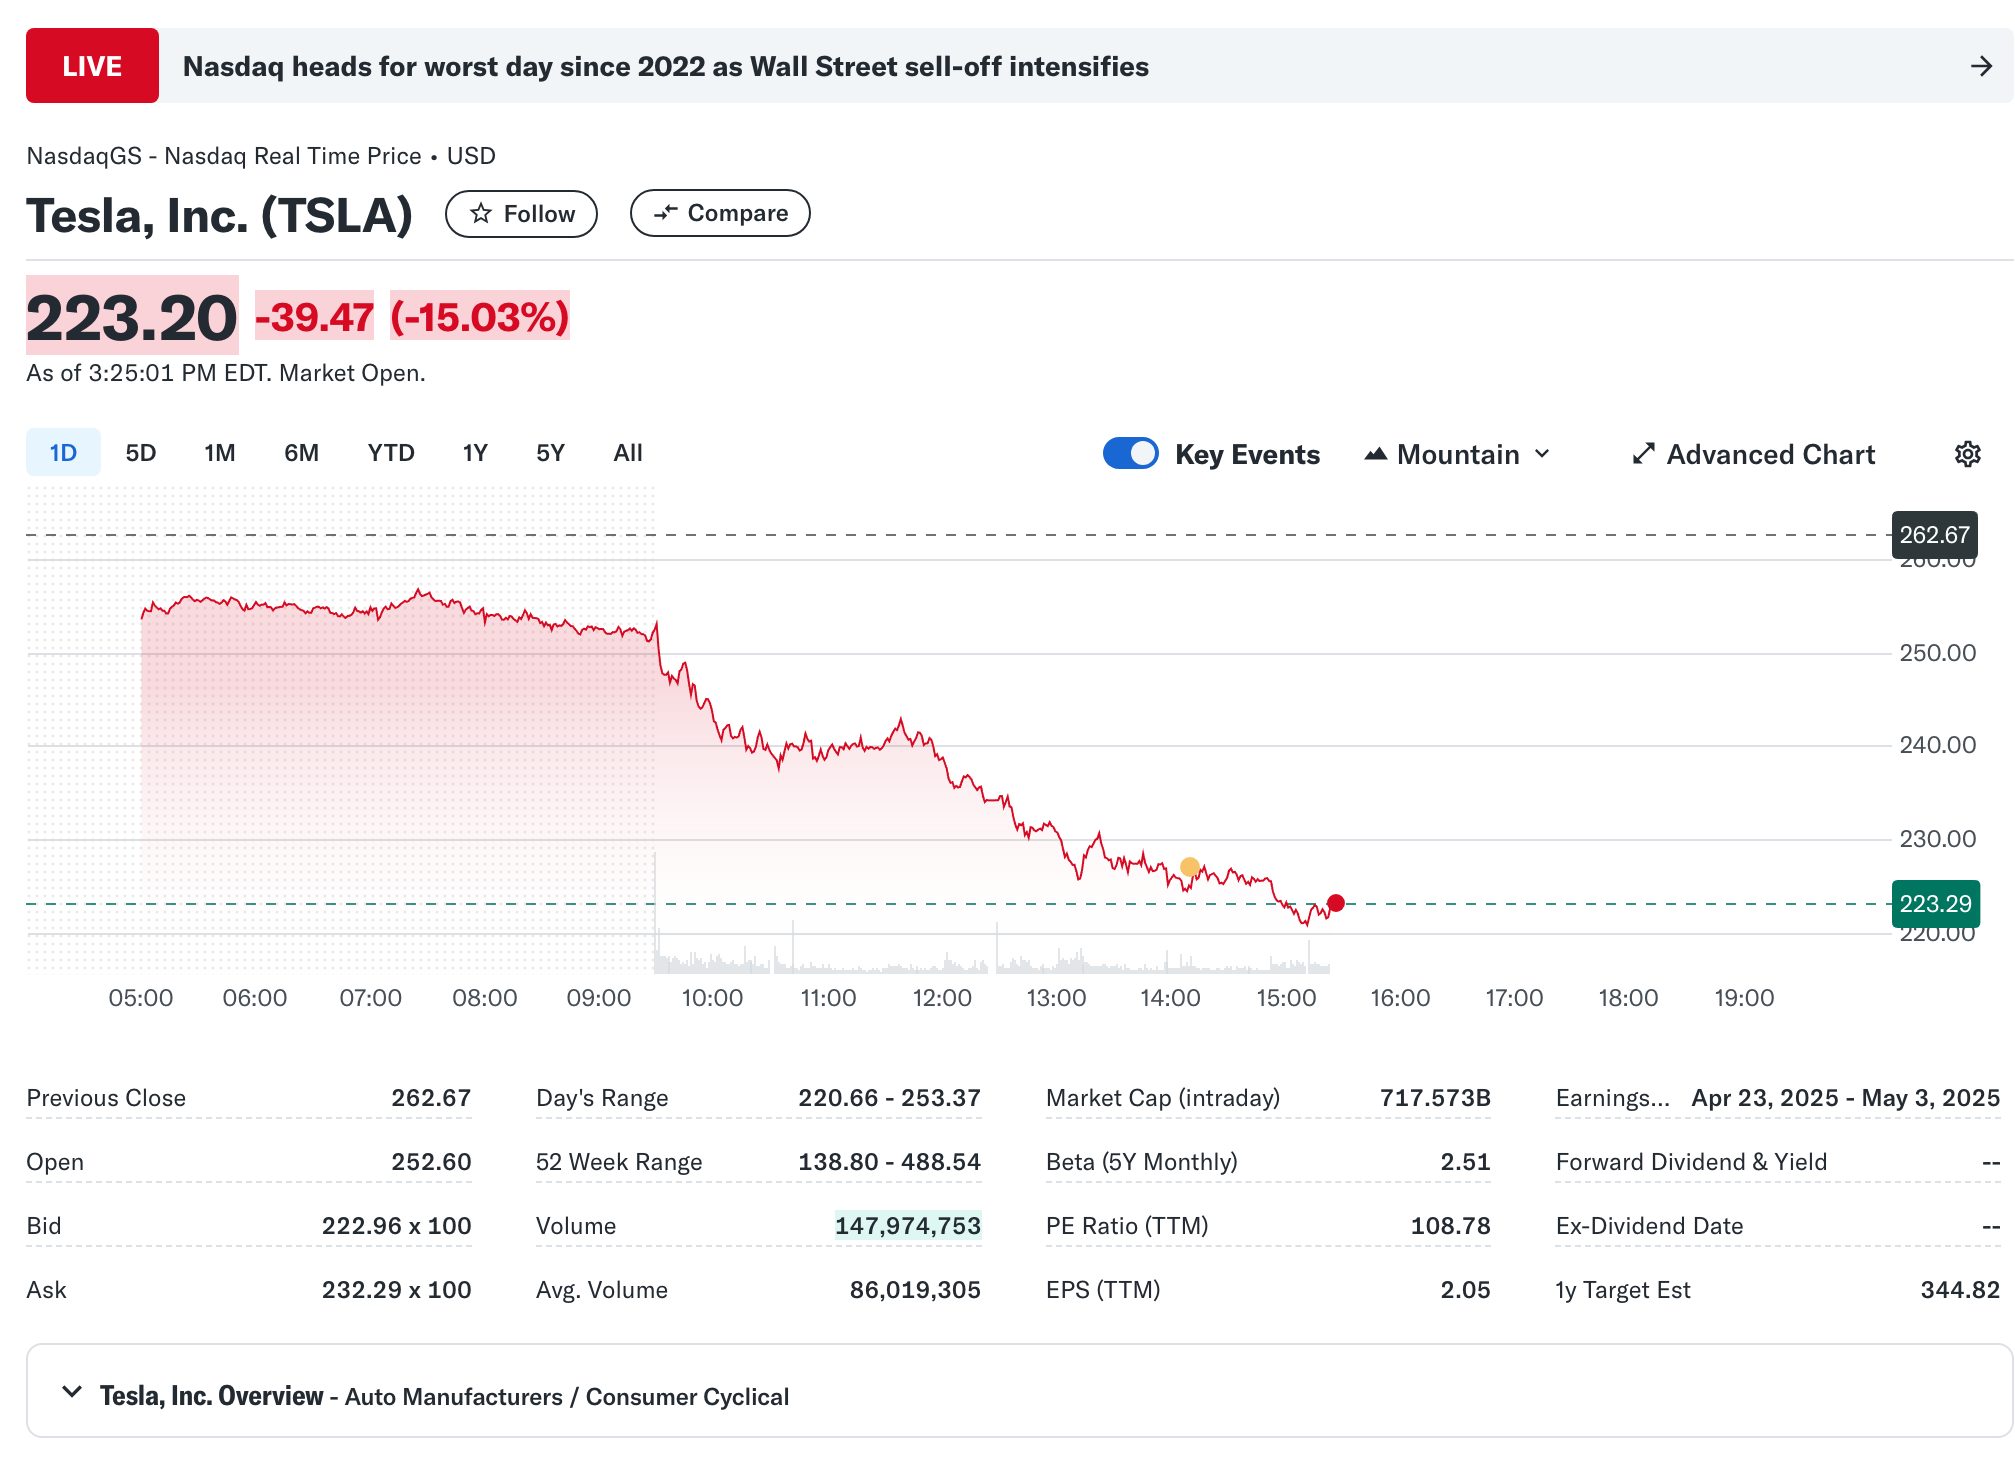Viewport: 2015px width, 1466px height.
Task: Click the LIVE badge
Action: tap(92, 66)
